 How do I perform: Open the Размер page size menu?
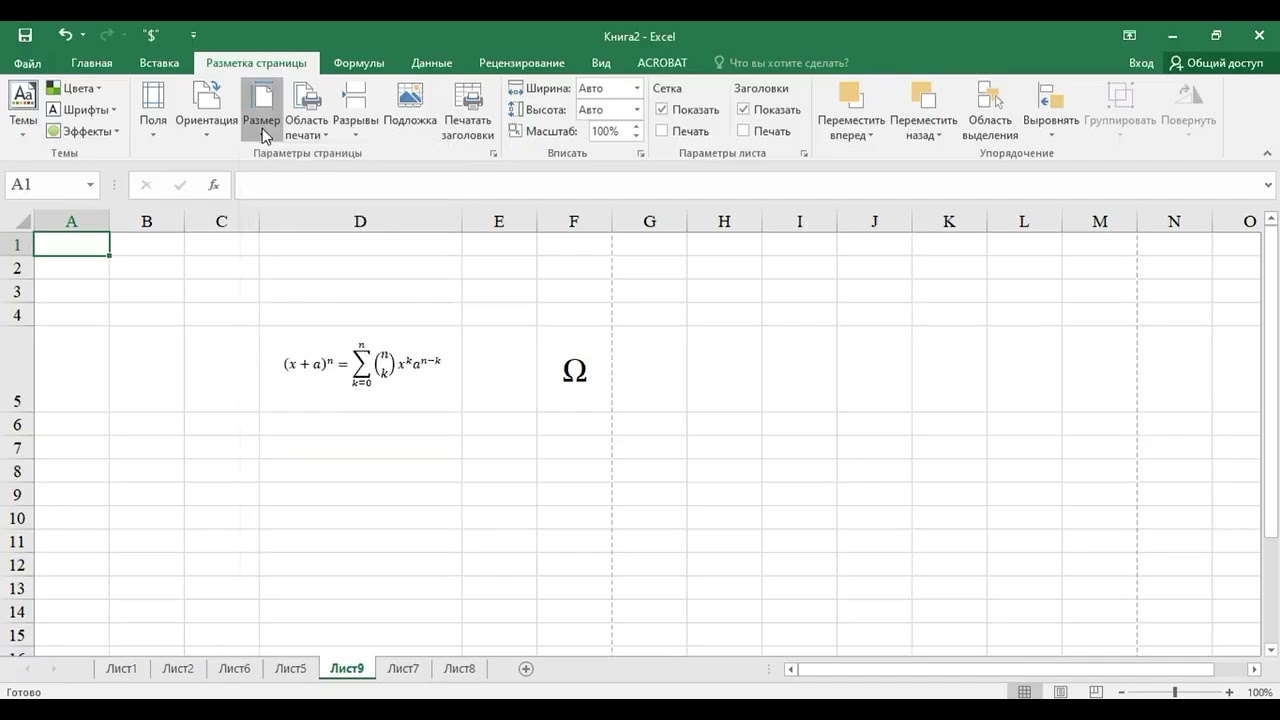point(262,110)
